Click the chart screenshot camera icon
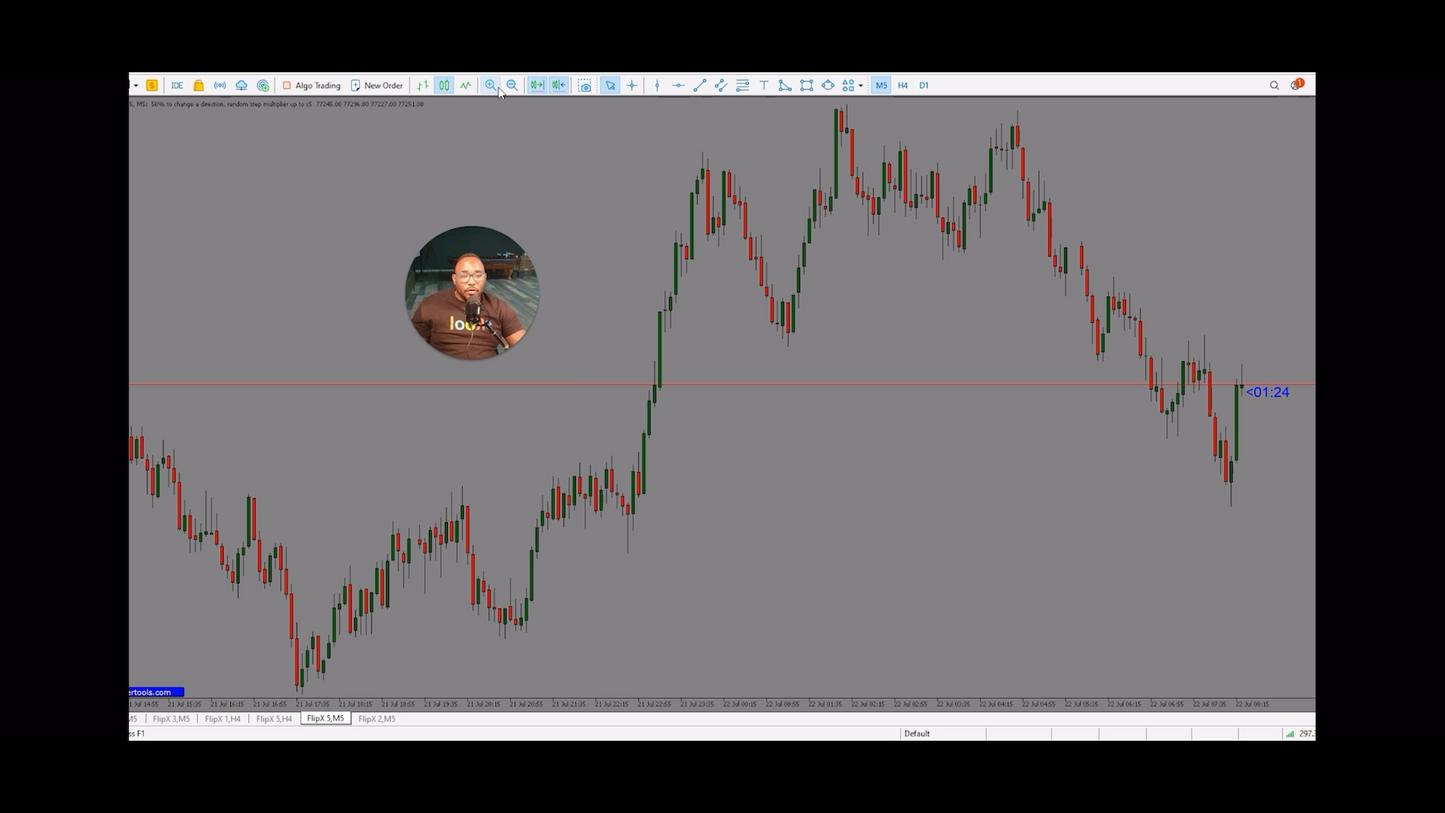Image resolution: width=1445 pixels, height=813 pixels. point(584,85)
